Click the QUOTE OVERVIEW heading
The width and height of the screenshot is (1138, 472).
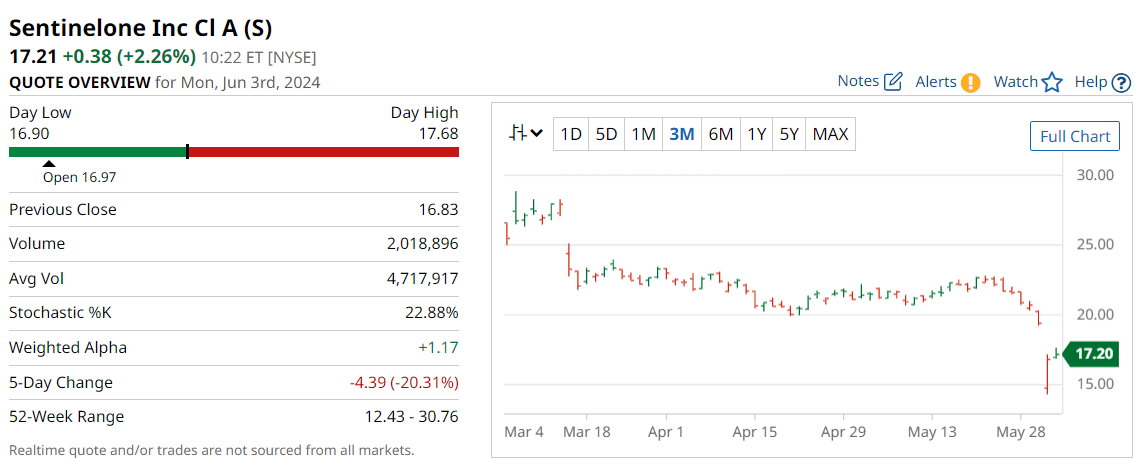(x=80, y=82)
